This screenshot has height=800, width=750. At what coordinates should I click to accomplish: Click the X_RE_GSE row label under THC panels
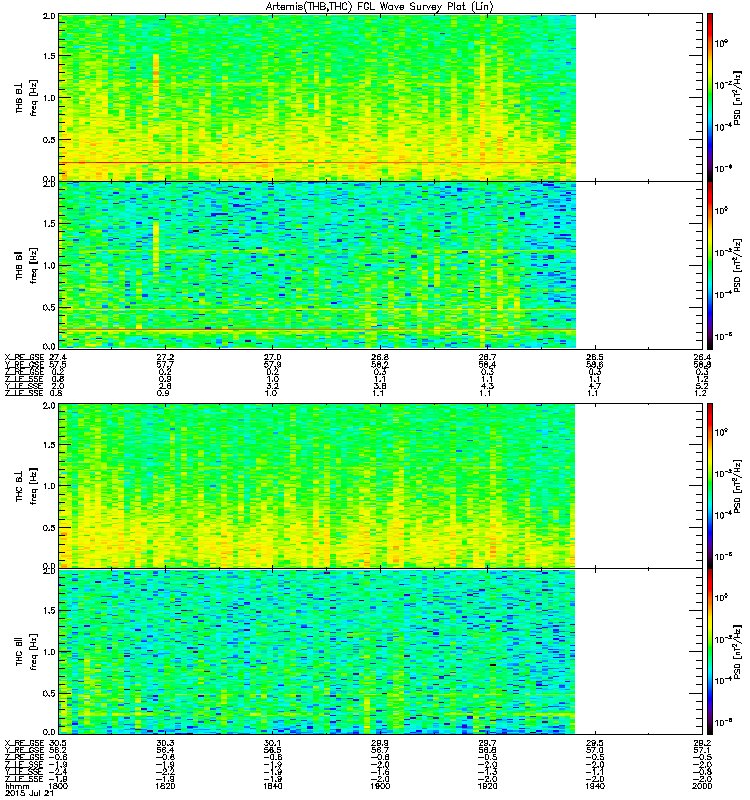point(24,743)
